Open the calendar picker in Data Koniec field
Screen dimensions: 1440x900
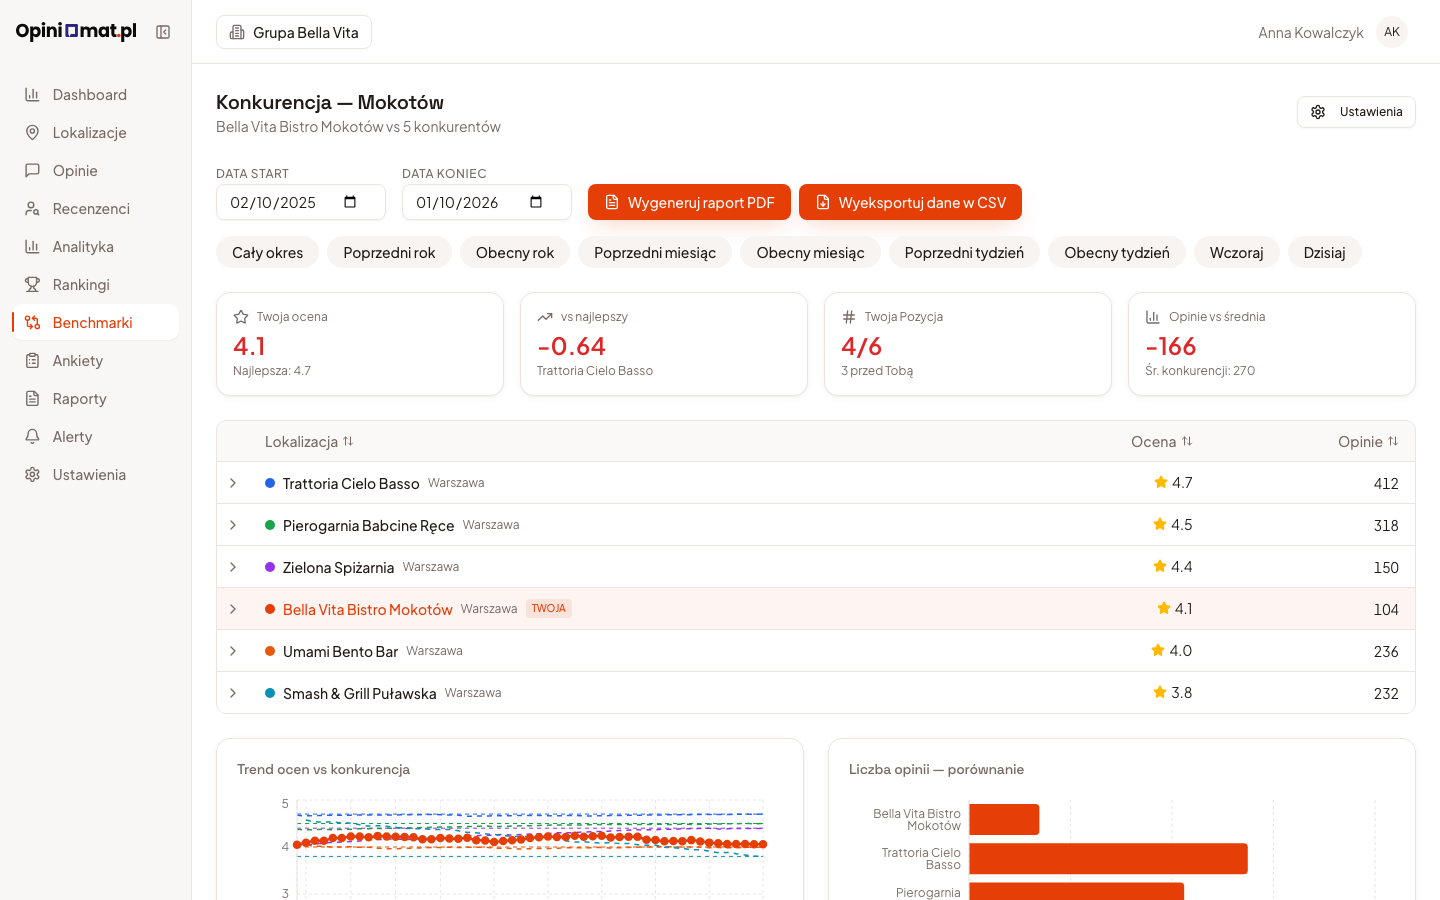pos(536,202)
